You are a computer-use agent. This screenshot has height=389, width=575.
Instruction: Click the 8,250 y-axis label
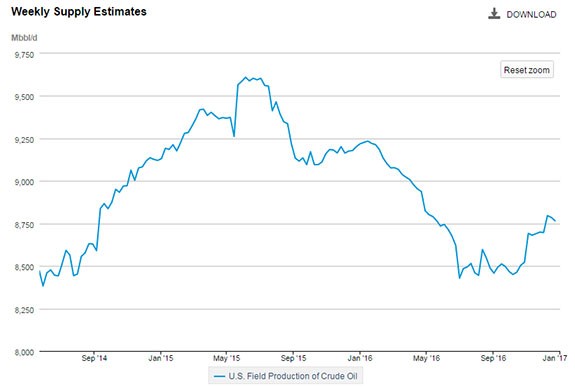[x=24, y=310]
